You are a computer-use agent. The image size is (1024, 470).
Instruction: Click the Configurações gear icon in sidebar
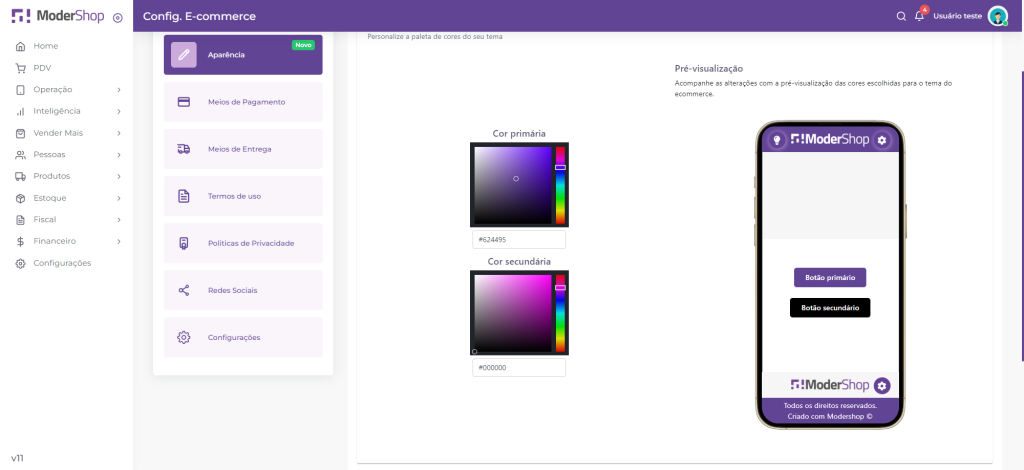[x=20, y=264]
